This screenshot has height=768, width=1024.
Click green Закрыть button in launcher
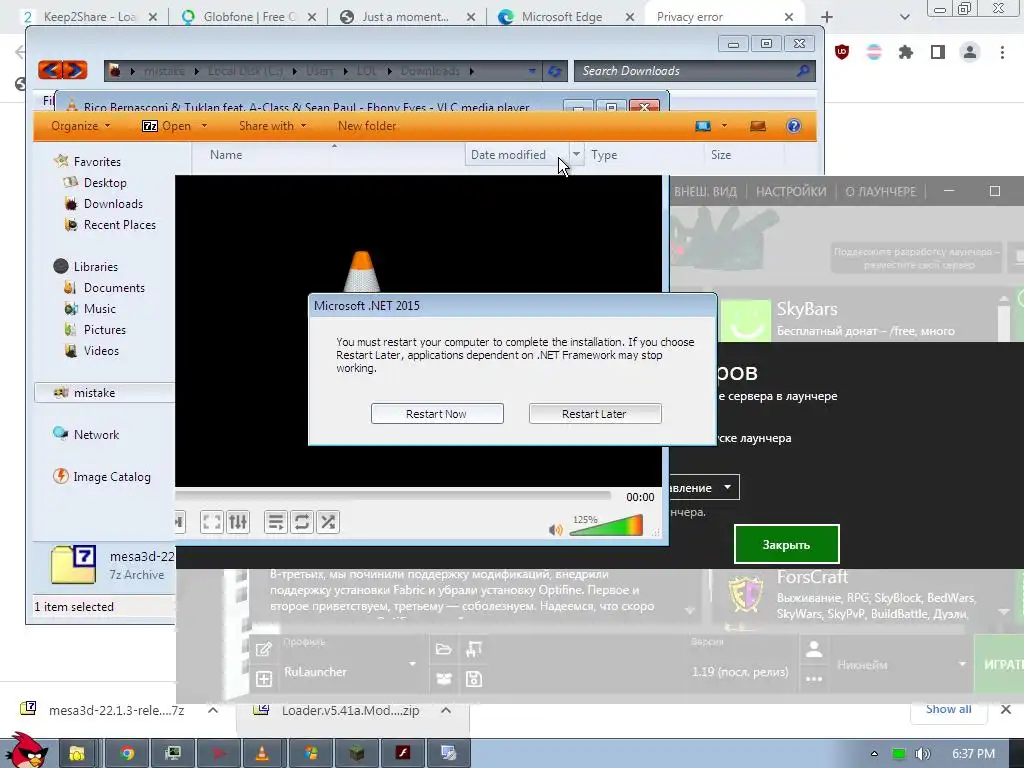click(786, 544)
